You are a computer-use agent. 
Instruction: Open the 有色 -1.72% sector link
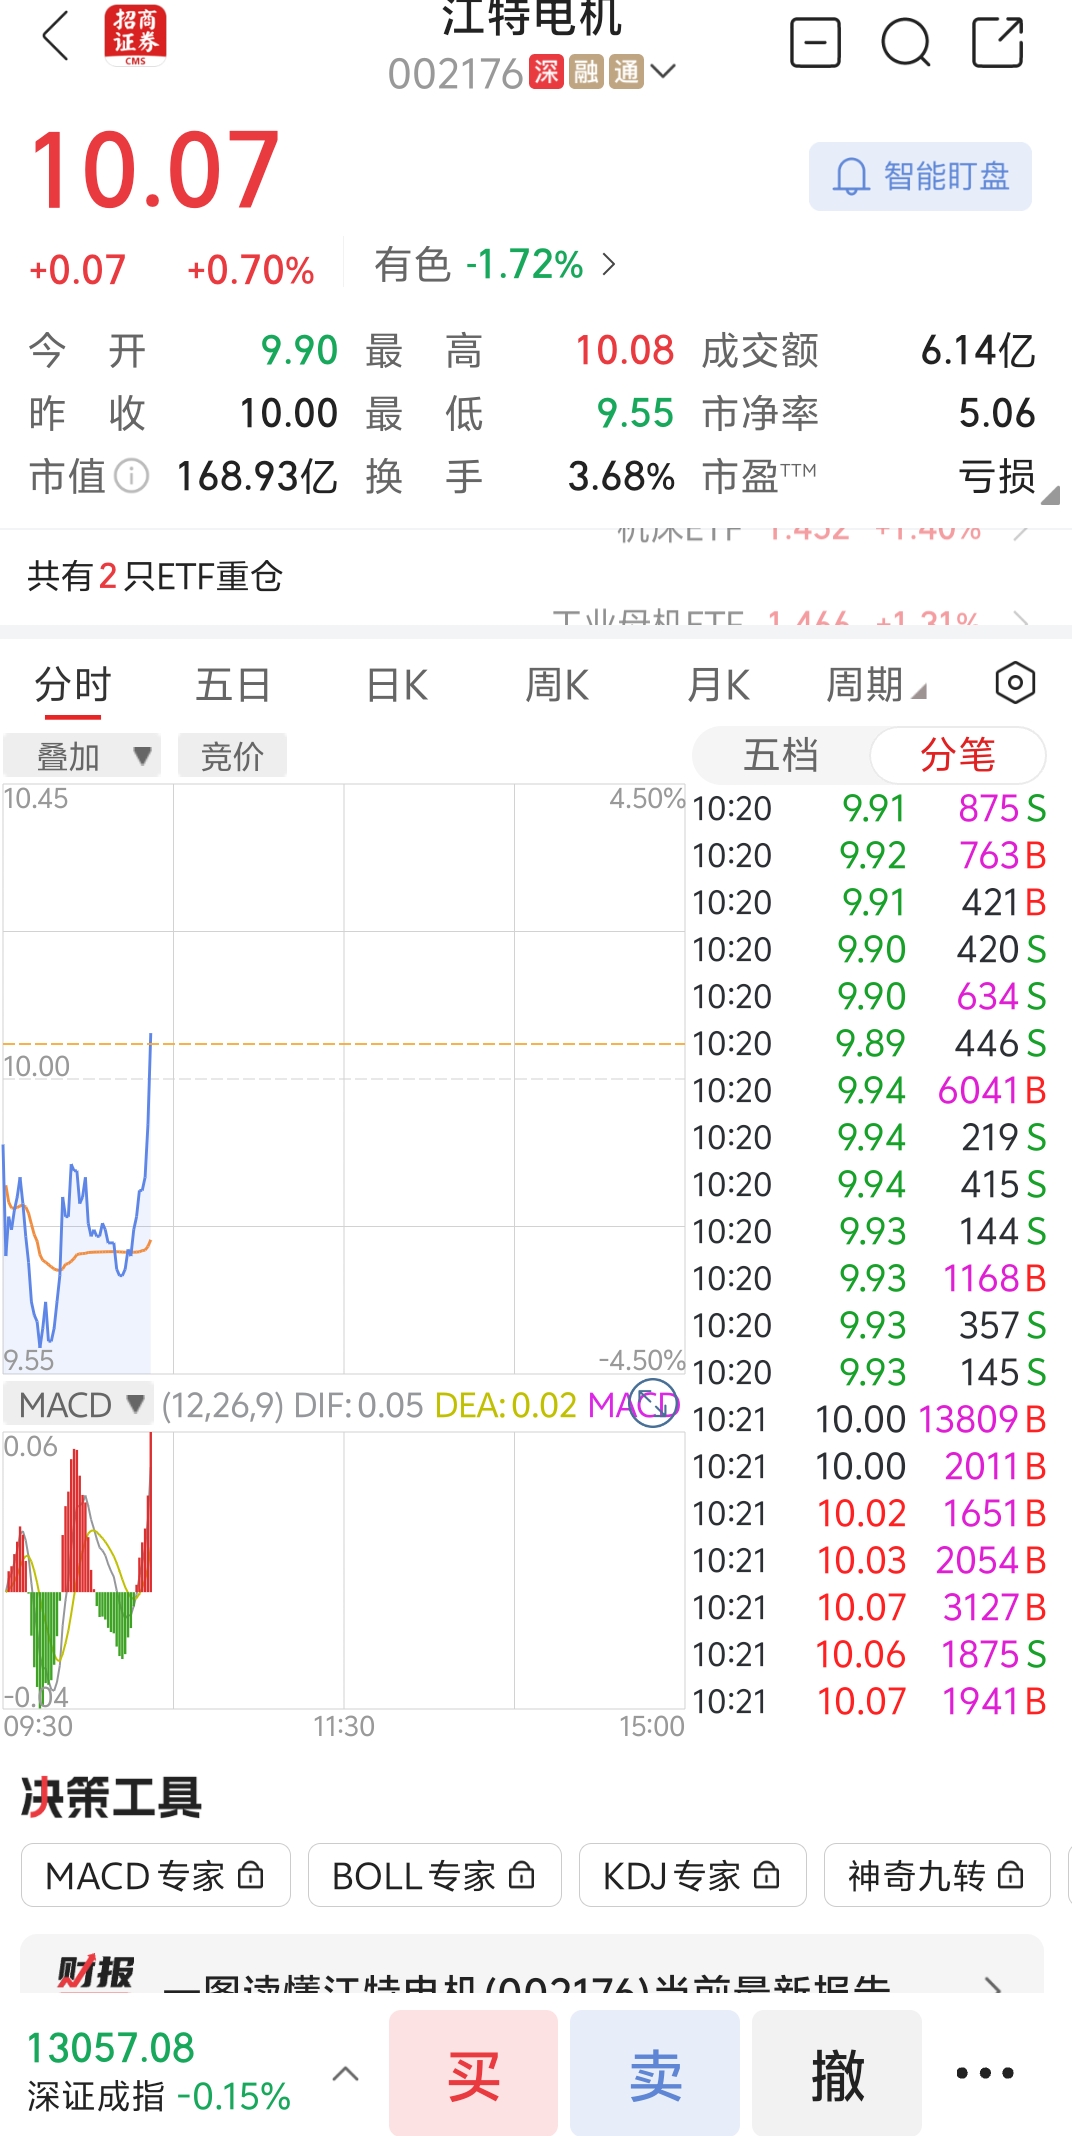coord(495,265)
